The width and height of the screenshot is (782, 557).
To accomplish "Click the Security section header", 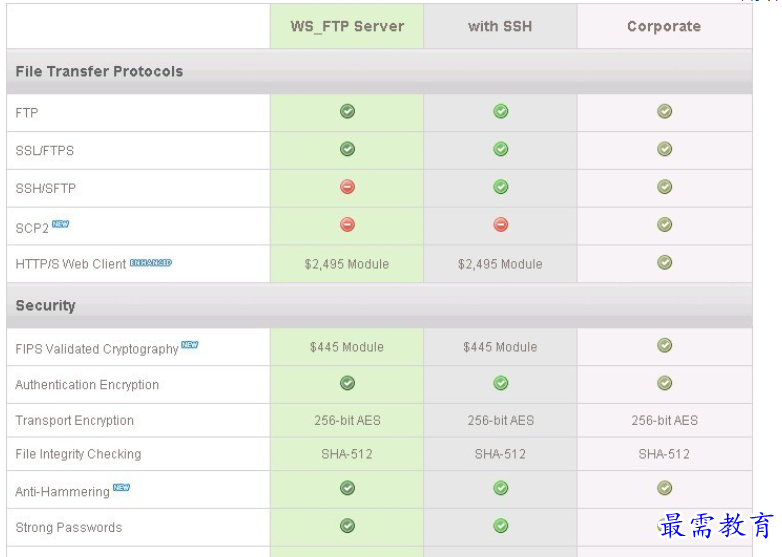I will tap(45, 306).
